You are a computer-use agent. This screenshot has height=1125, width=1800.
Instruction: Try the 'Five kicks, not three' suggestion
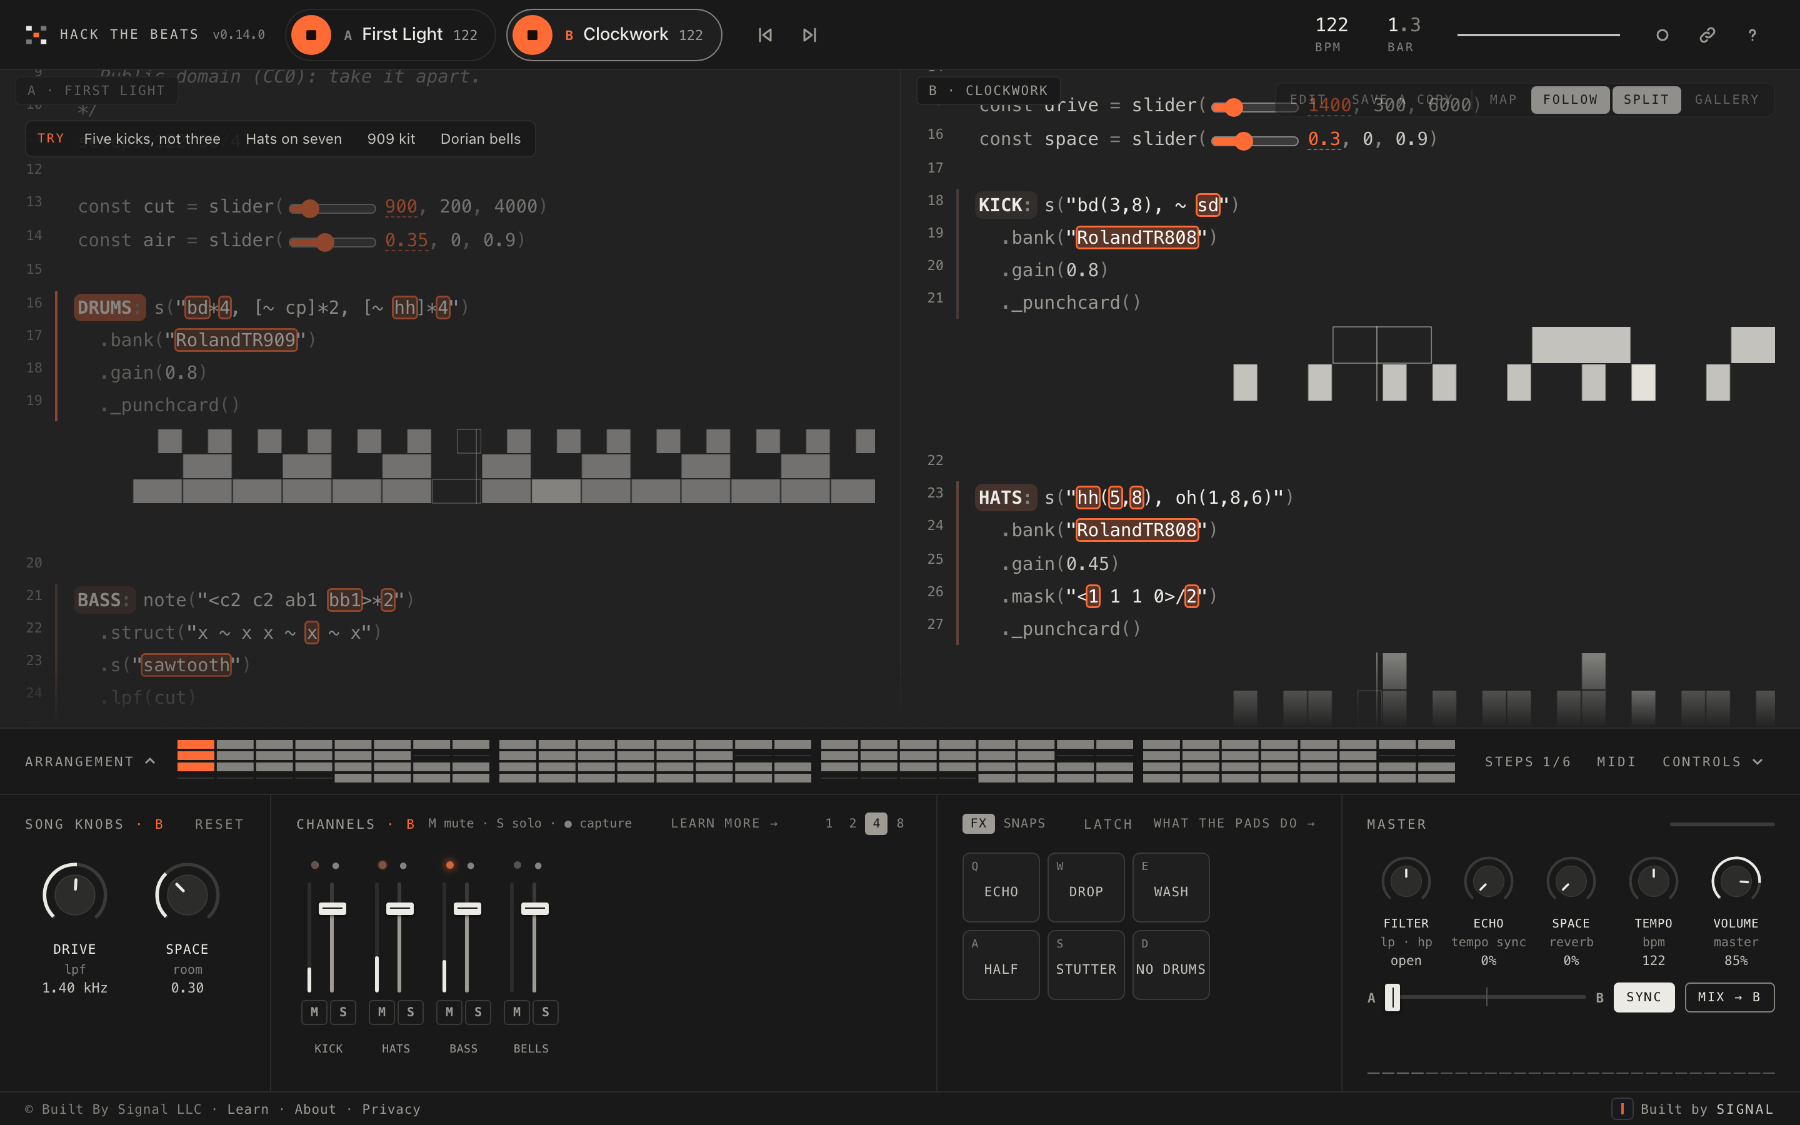click(152, 139)
